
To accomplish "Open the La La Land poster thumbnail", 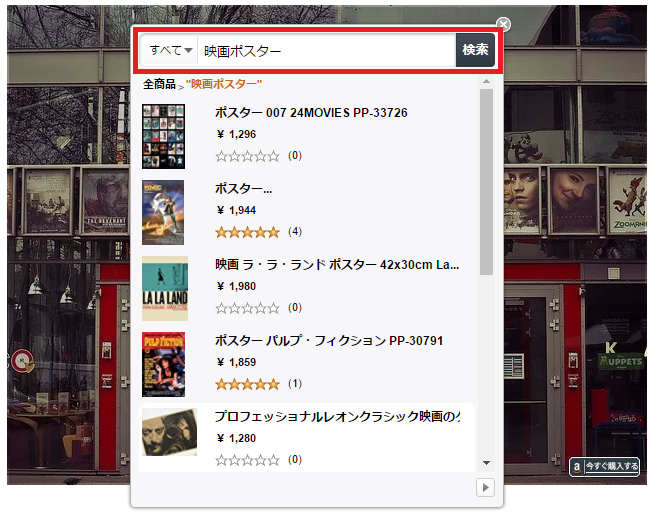I will tap(165, 288).
